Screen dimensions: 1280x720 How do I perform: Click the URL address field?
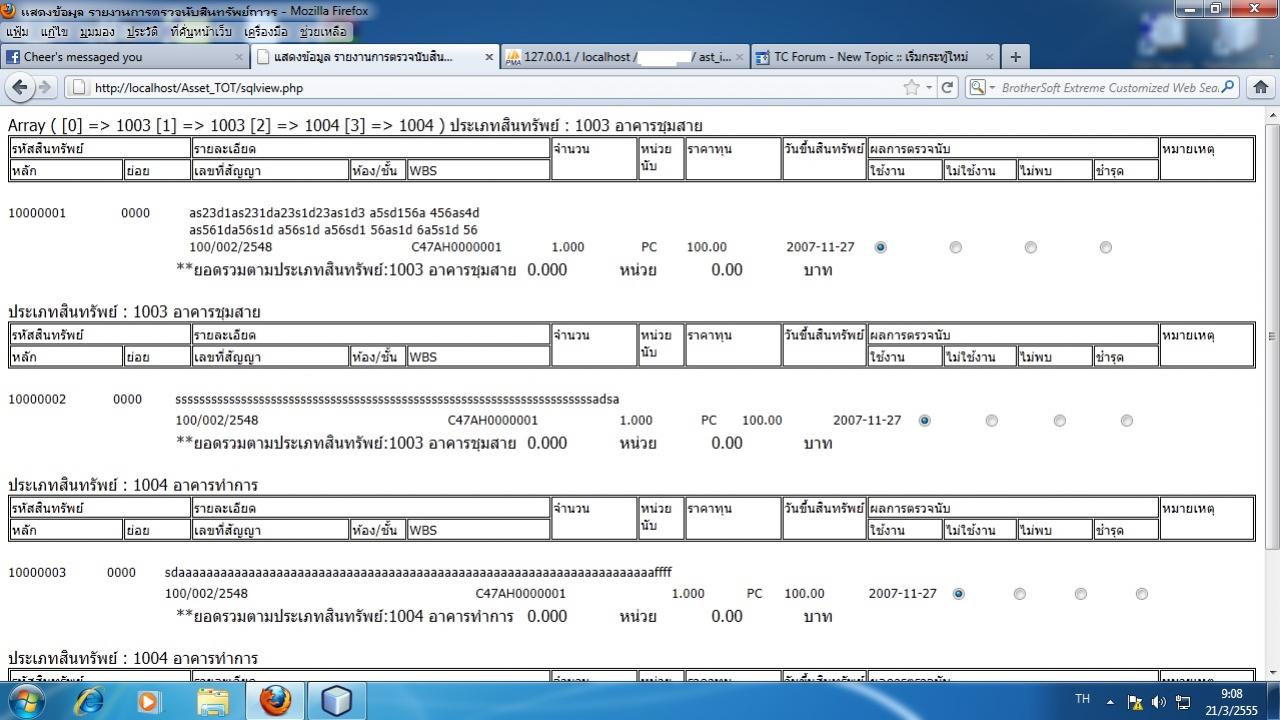pos(497,87)
